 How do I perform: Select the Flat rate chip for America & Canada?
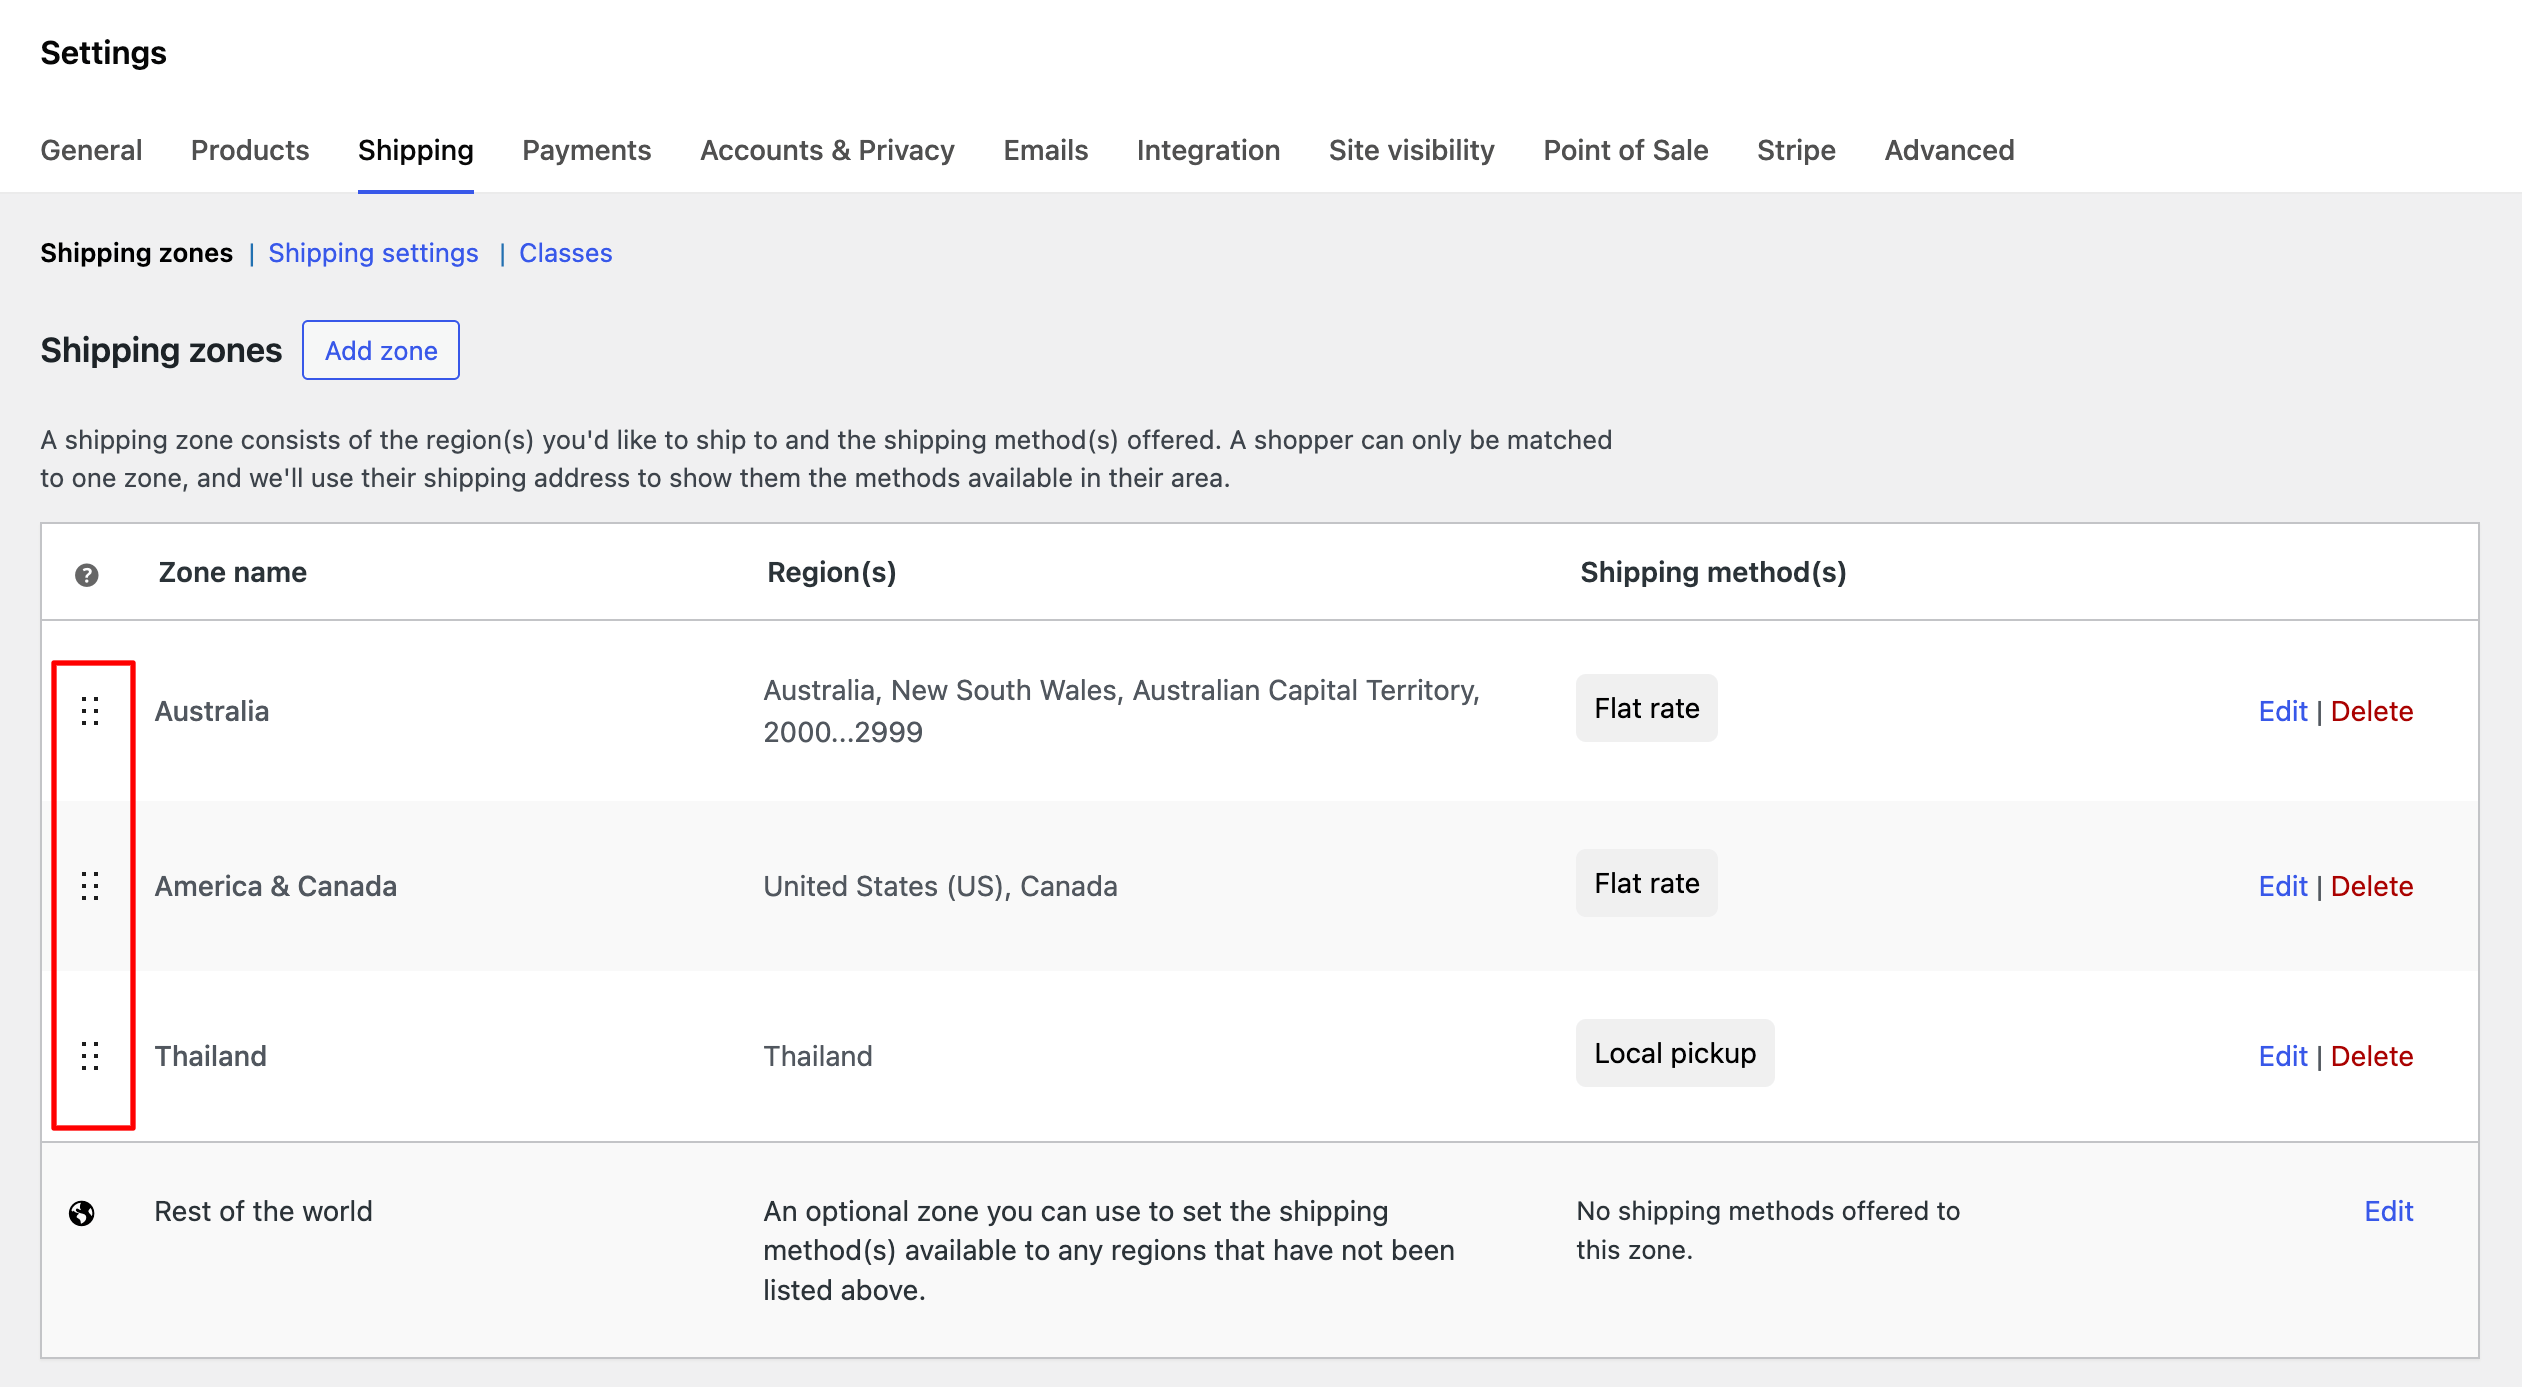coord(1645,883)
